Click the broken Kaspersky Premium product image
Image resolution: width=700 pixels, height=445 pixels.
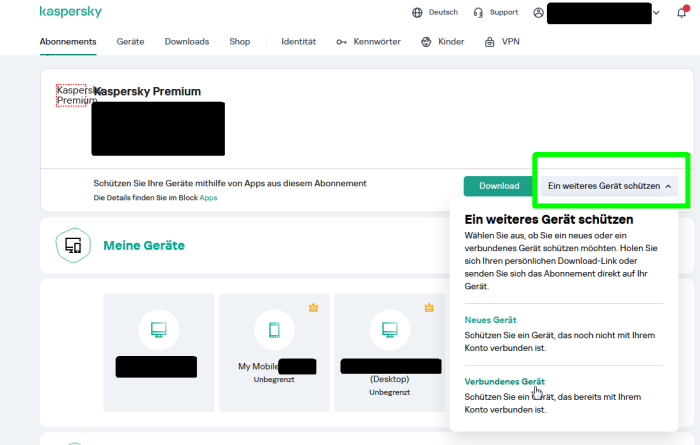coord(71,95)
